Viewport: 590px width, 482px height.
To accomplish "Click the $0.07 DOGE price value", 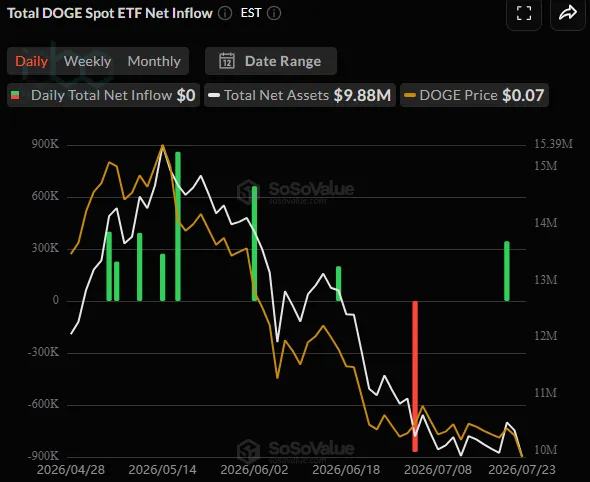I will coord(523,95).
